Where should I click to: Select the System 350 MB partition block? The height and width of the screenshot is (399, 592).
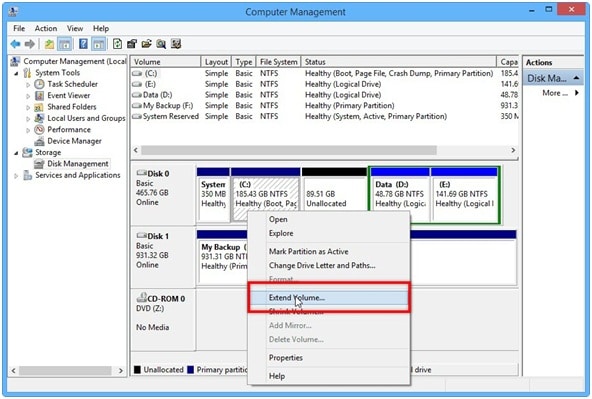(x=213, y=194)
